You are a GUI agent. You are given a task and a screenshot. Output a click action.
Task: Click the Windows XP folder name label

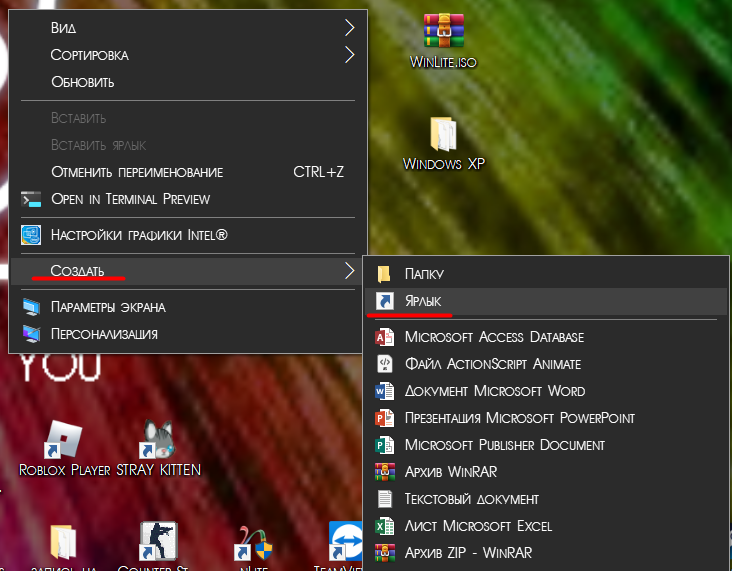pos(443,164)
